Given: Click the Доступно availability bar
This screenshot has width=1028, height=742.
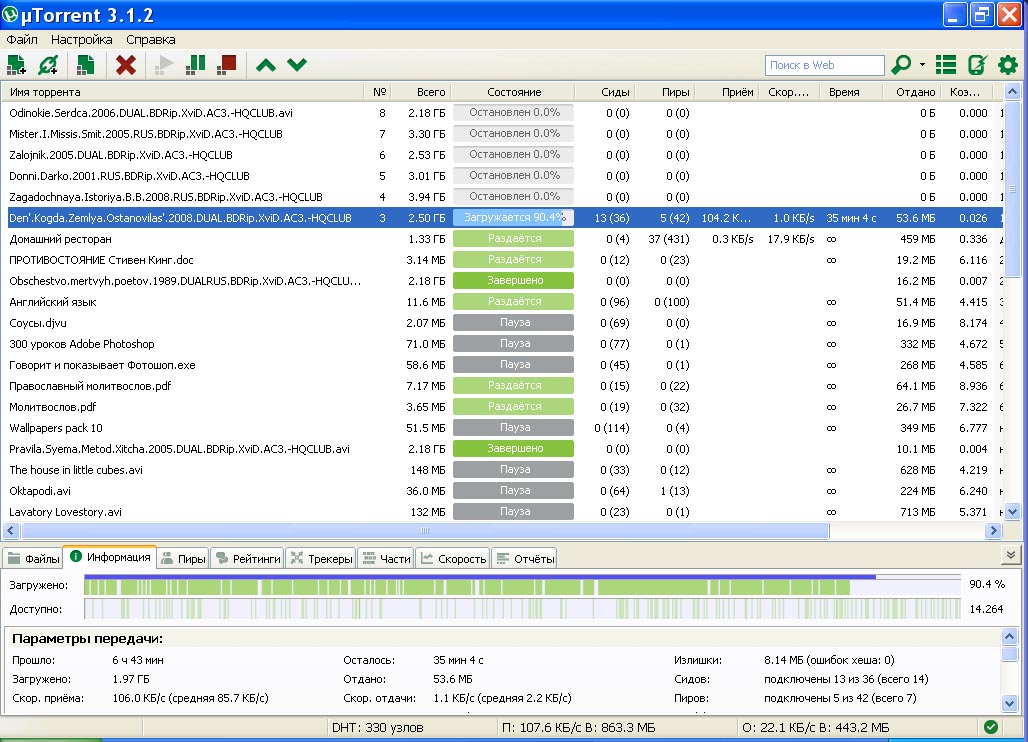Looking at the screenshot, I should pyautogui.click(x=523, y=609).
